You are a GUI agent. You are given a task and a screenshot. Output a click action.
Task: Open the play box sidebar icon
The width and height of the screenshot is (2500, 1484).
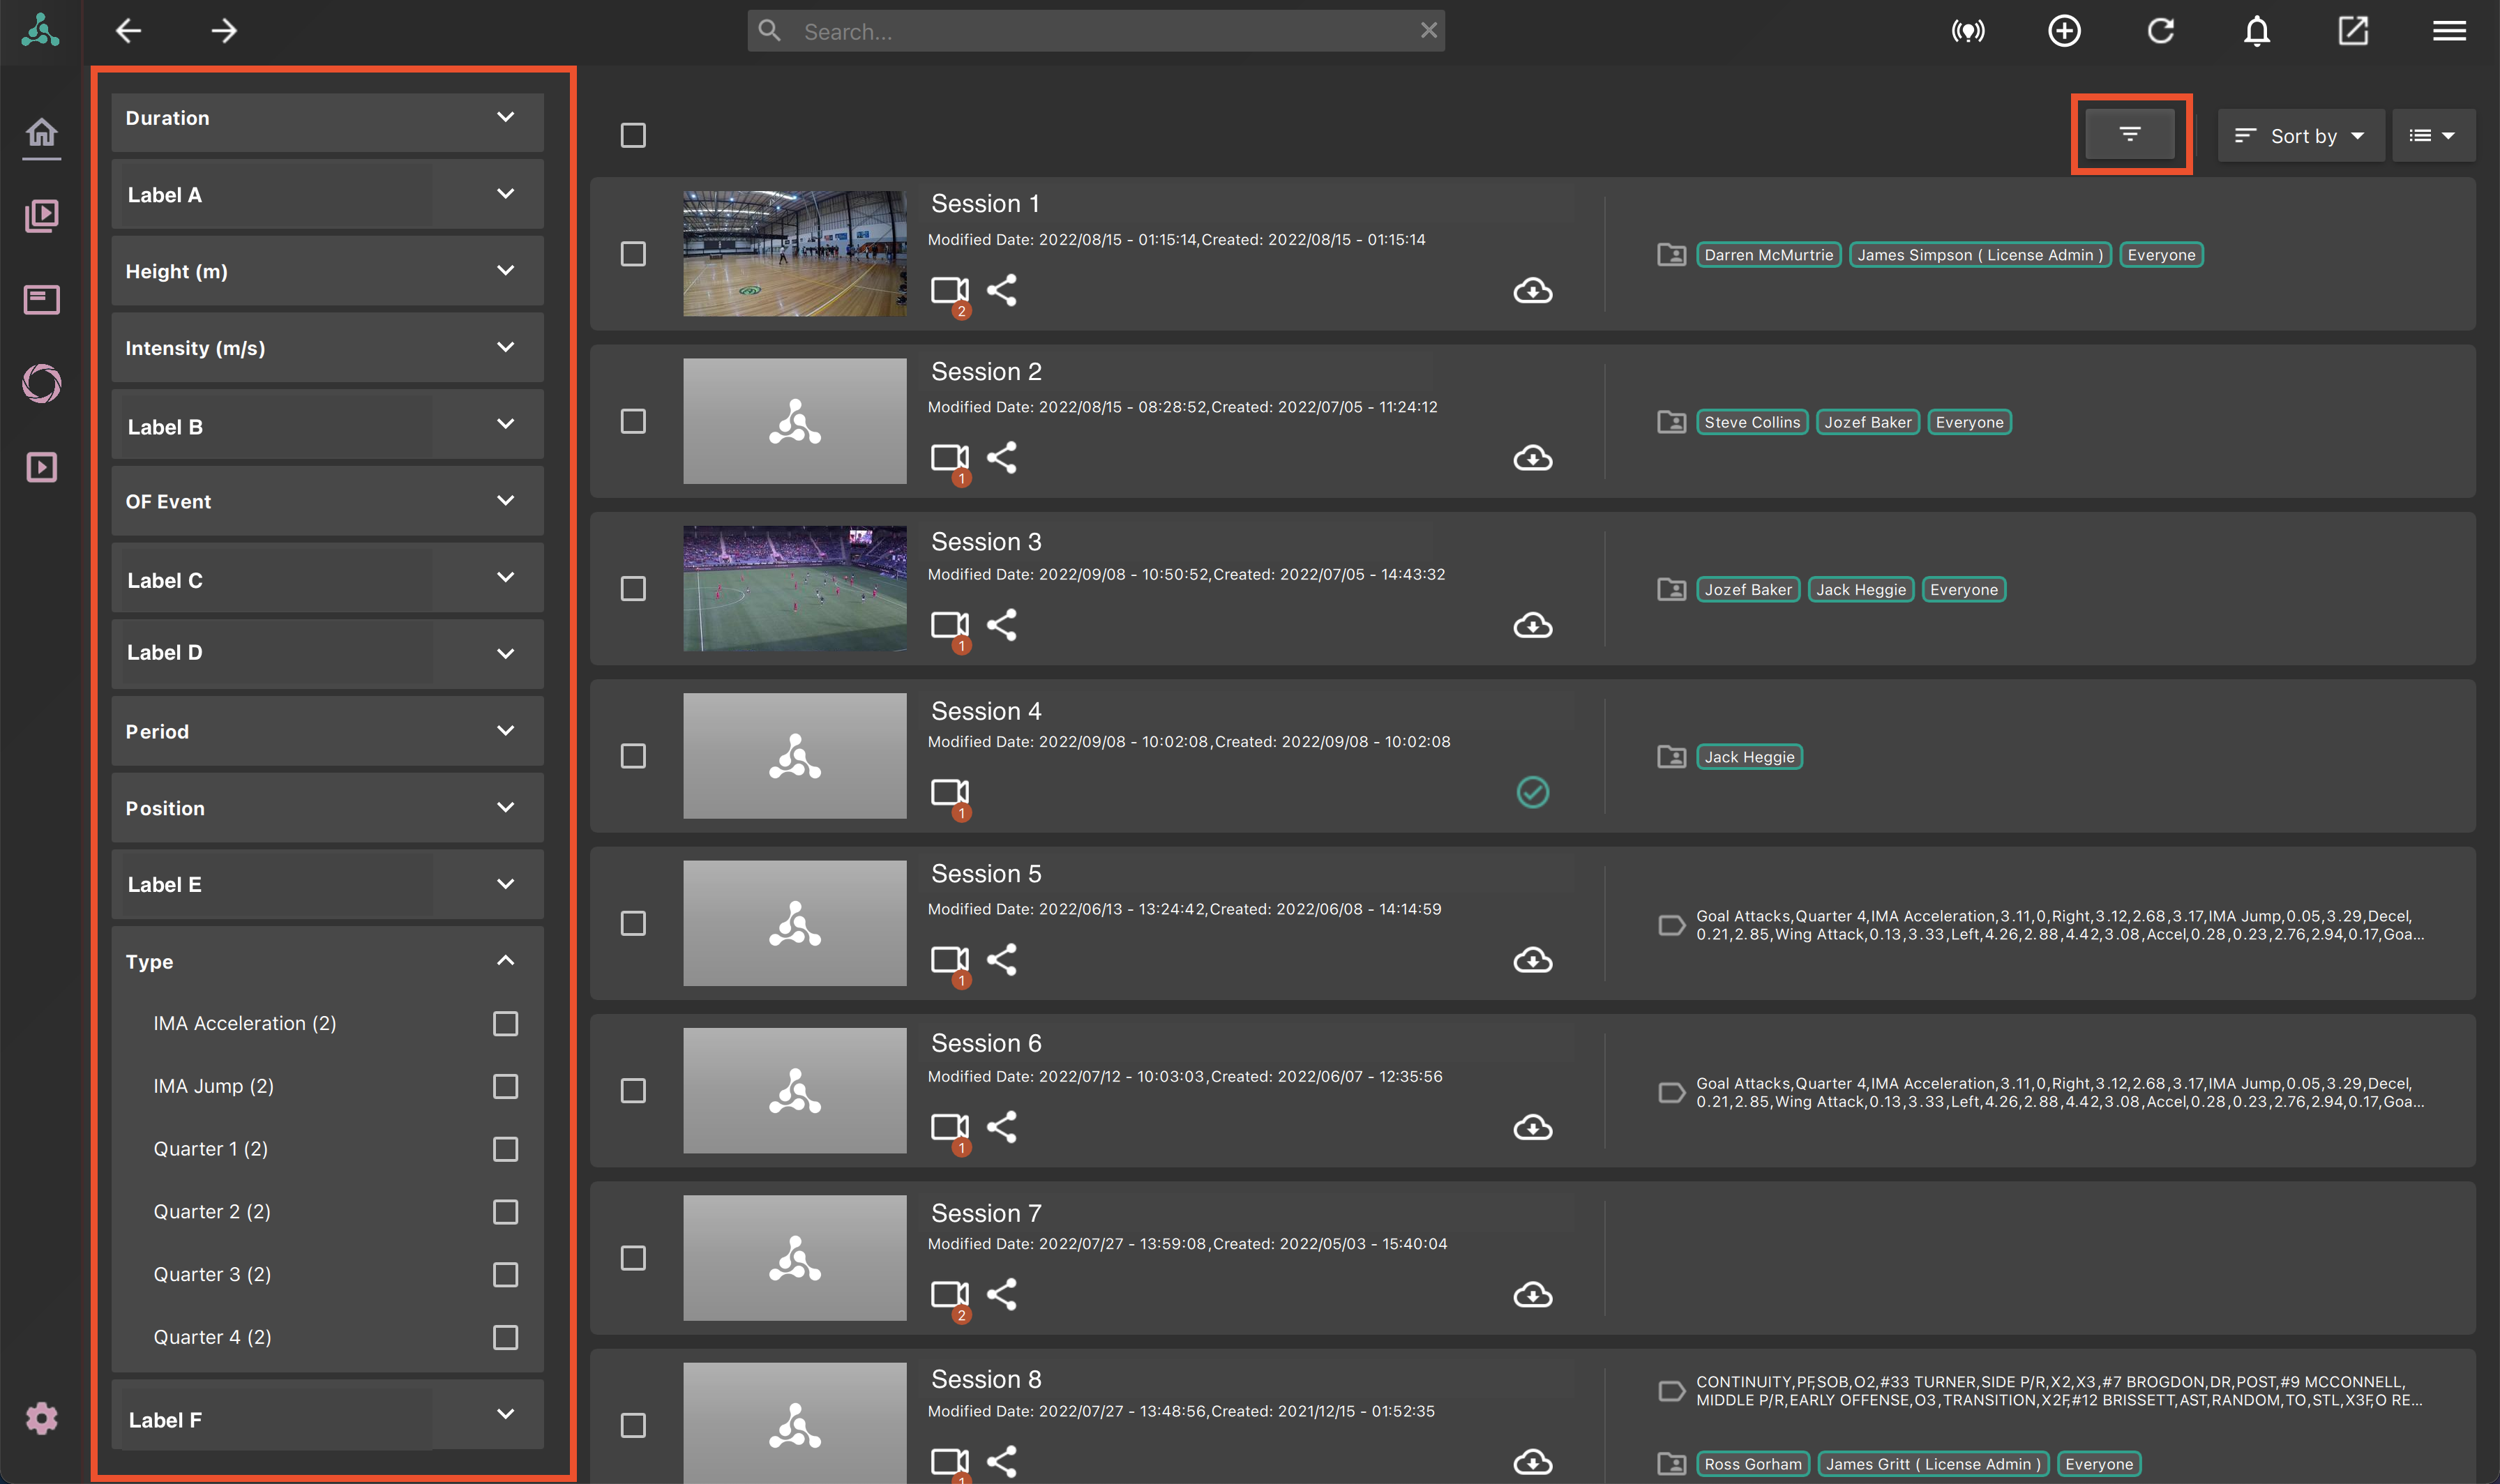41,467
